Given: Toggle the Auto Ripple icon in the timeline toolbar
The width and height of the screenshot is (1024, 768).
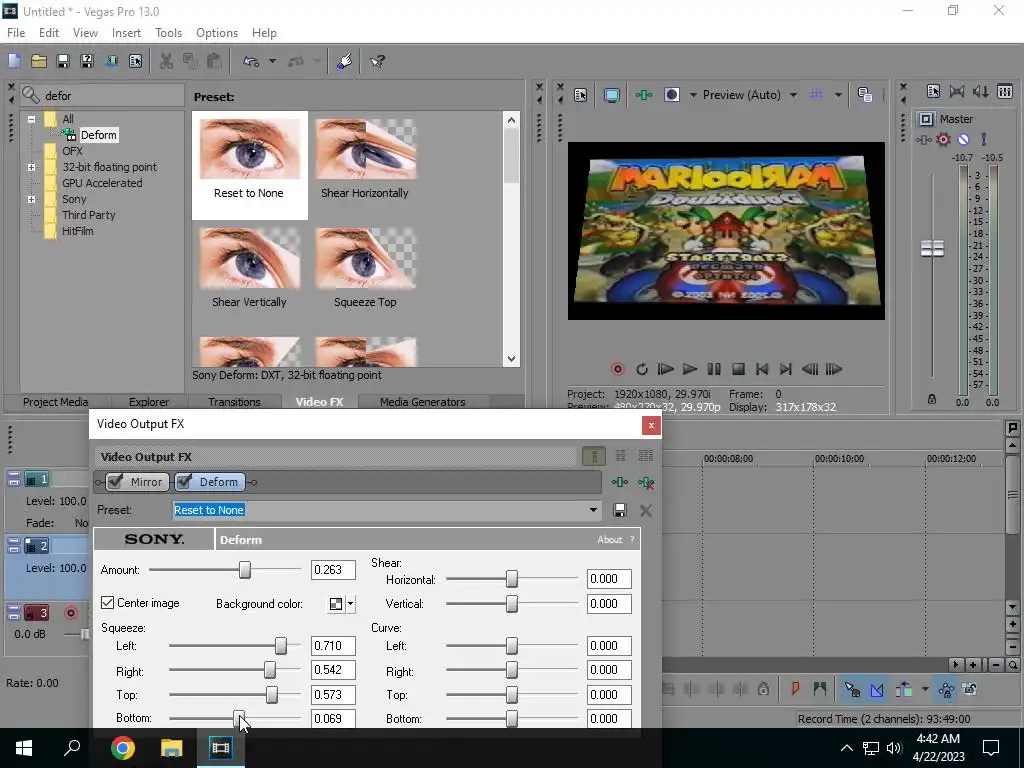Looking at the screenshot, I should tap(904, 689).
